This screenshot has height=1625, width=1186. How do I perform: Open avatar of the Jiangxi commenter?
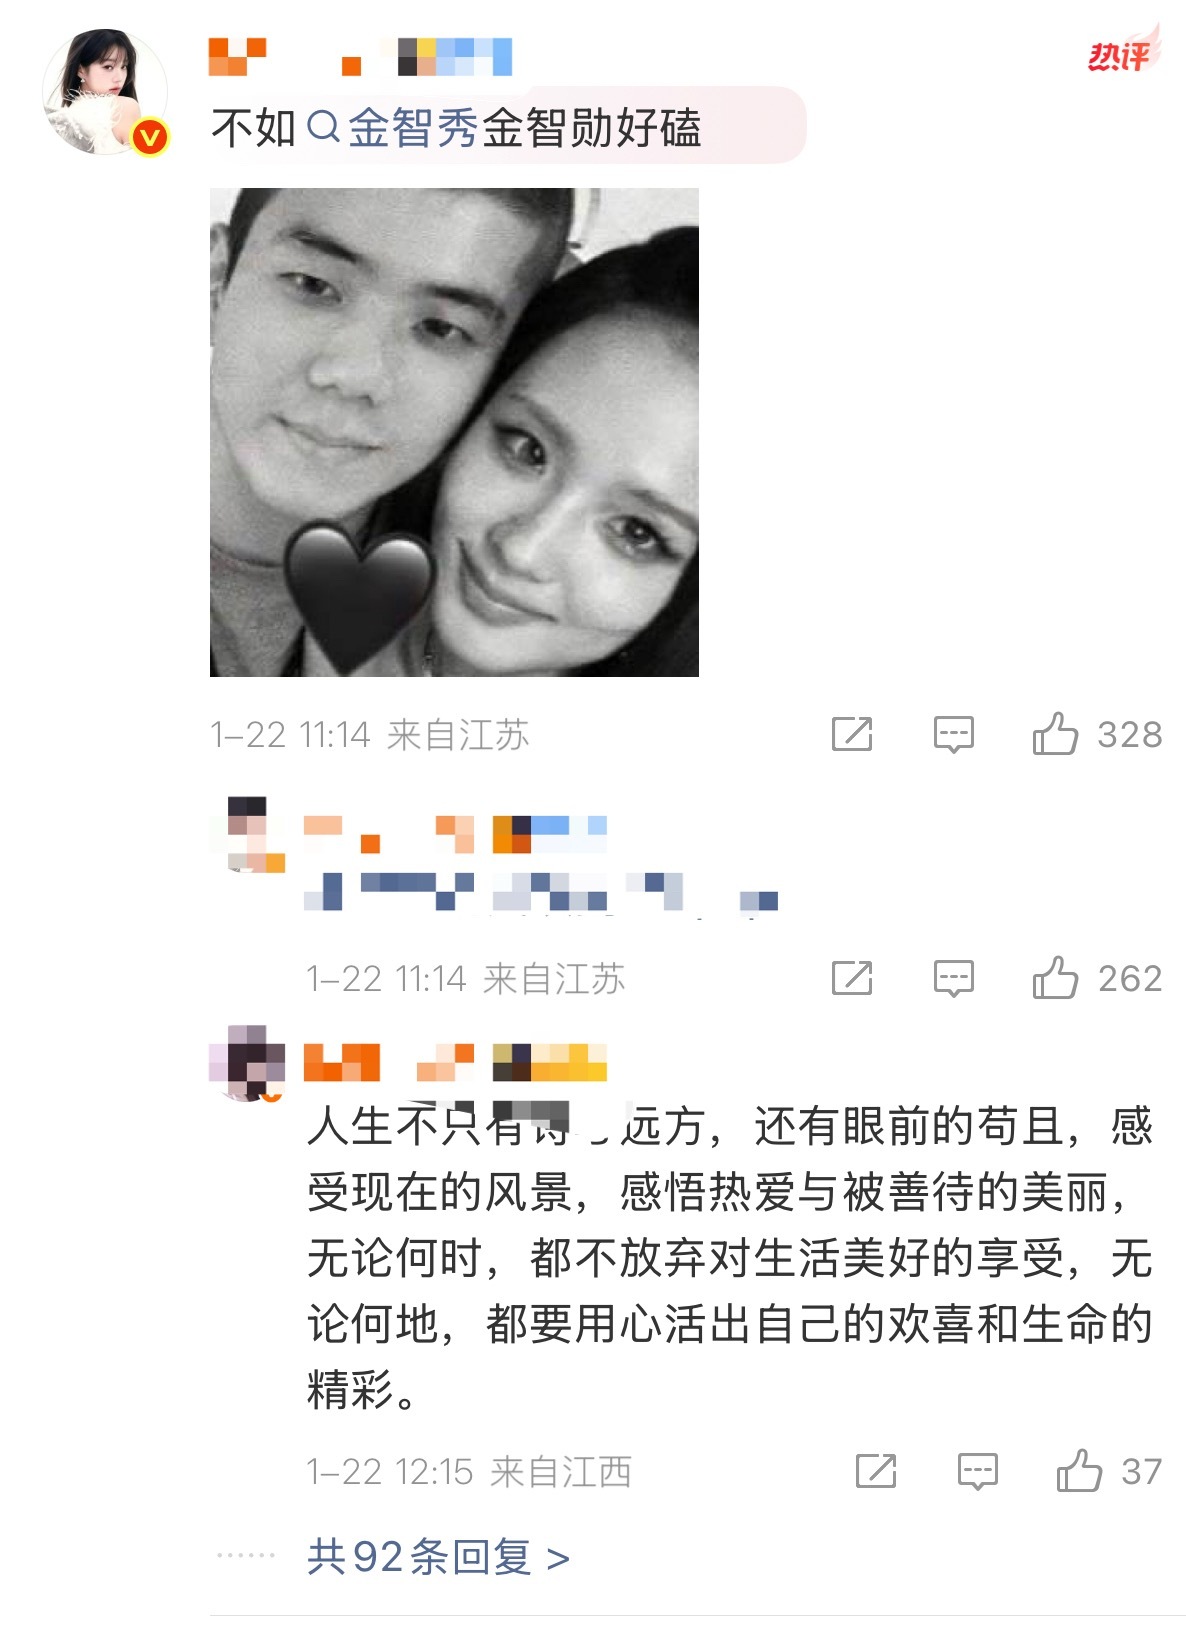click(247, 1063)
